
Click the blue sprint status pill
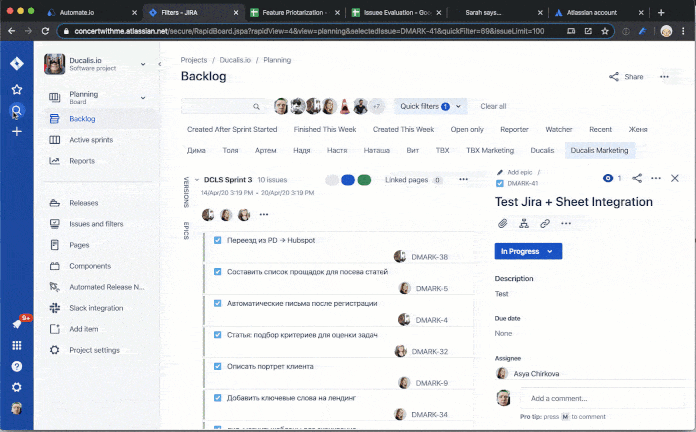point(348,180)
